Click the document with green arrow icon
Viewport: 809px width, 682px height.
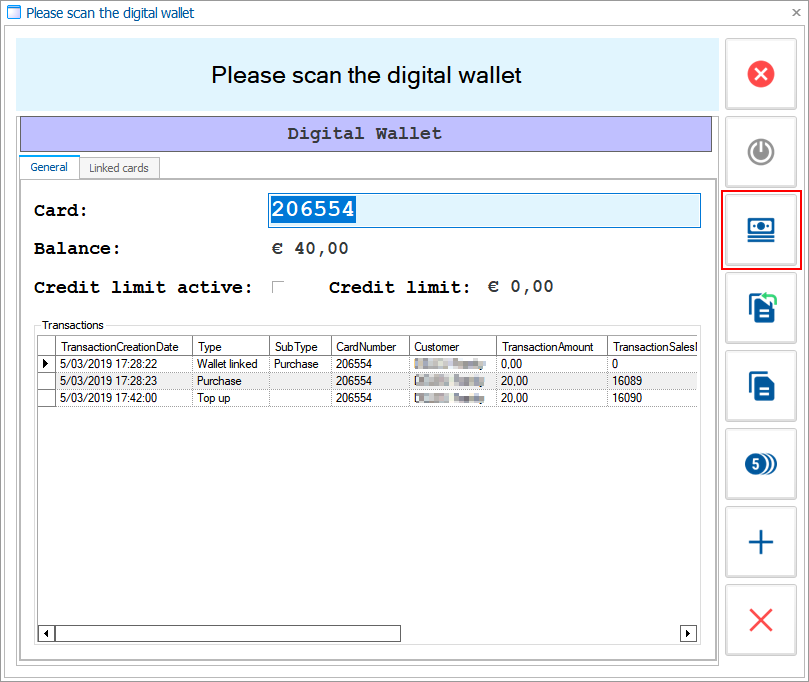[x=760, y=308]
